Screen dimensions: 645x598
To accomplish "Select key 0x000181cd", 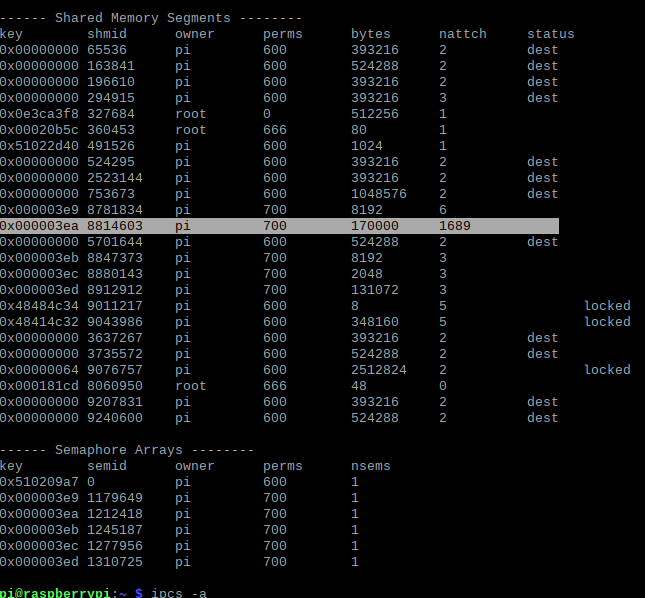I will 39,386.
